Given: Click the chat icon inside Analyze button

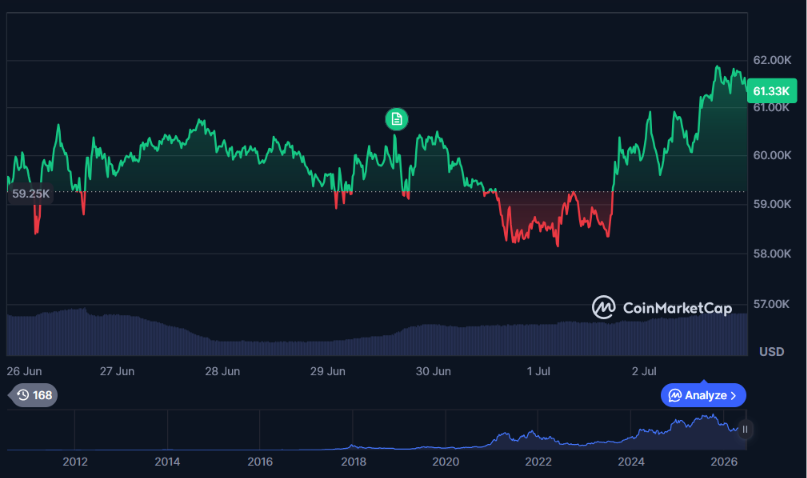Looking at the screenshot, I should click(x=675, y=395).
